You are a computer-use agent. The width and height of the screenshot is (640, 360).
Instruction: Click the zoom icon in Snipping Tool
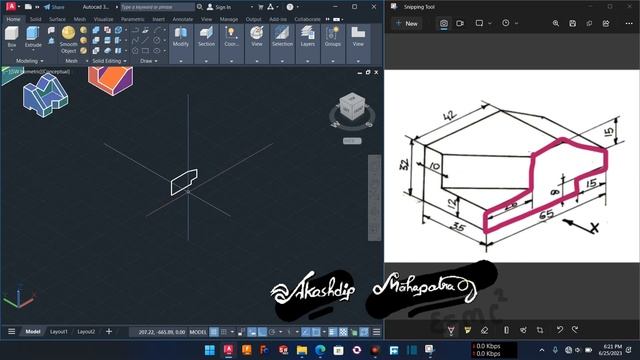pos(556,23)
